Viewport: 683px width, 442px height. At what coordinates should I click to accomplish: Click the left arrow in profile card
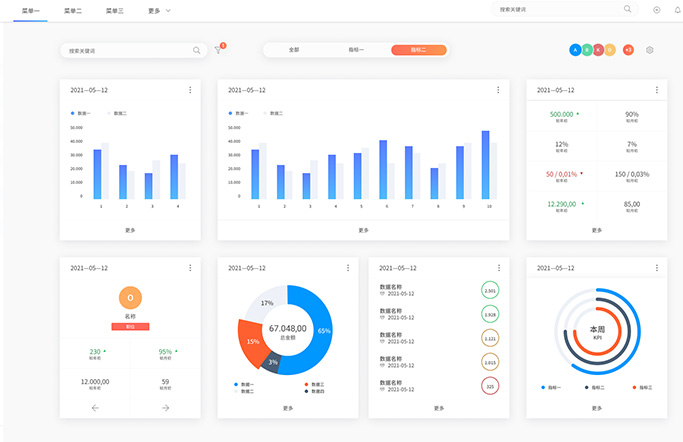click(x=95, y=408)
